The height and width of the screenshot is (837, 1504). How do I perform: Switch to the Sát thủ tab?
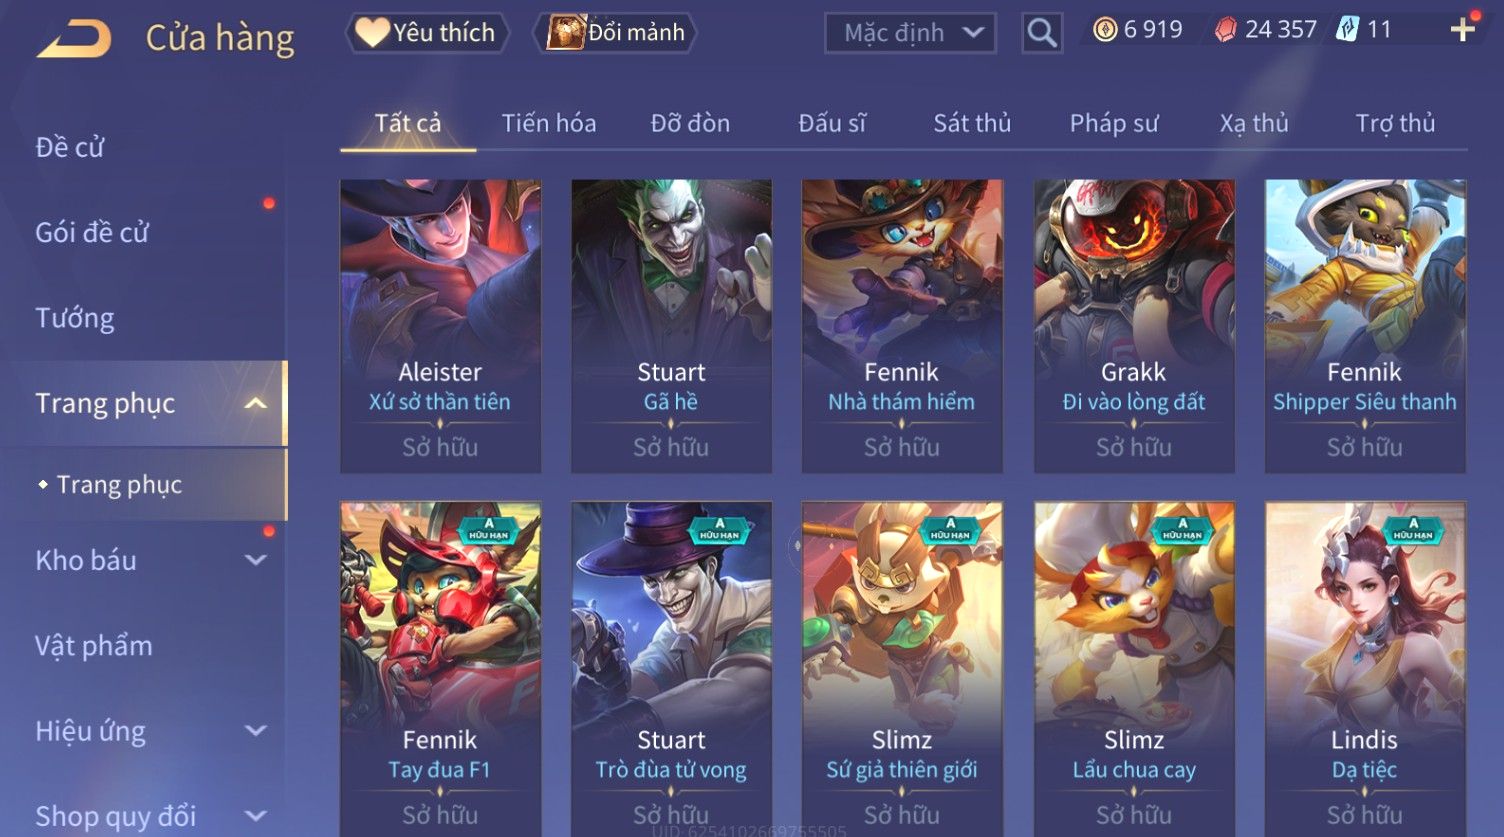coord(972,123)
